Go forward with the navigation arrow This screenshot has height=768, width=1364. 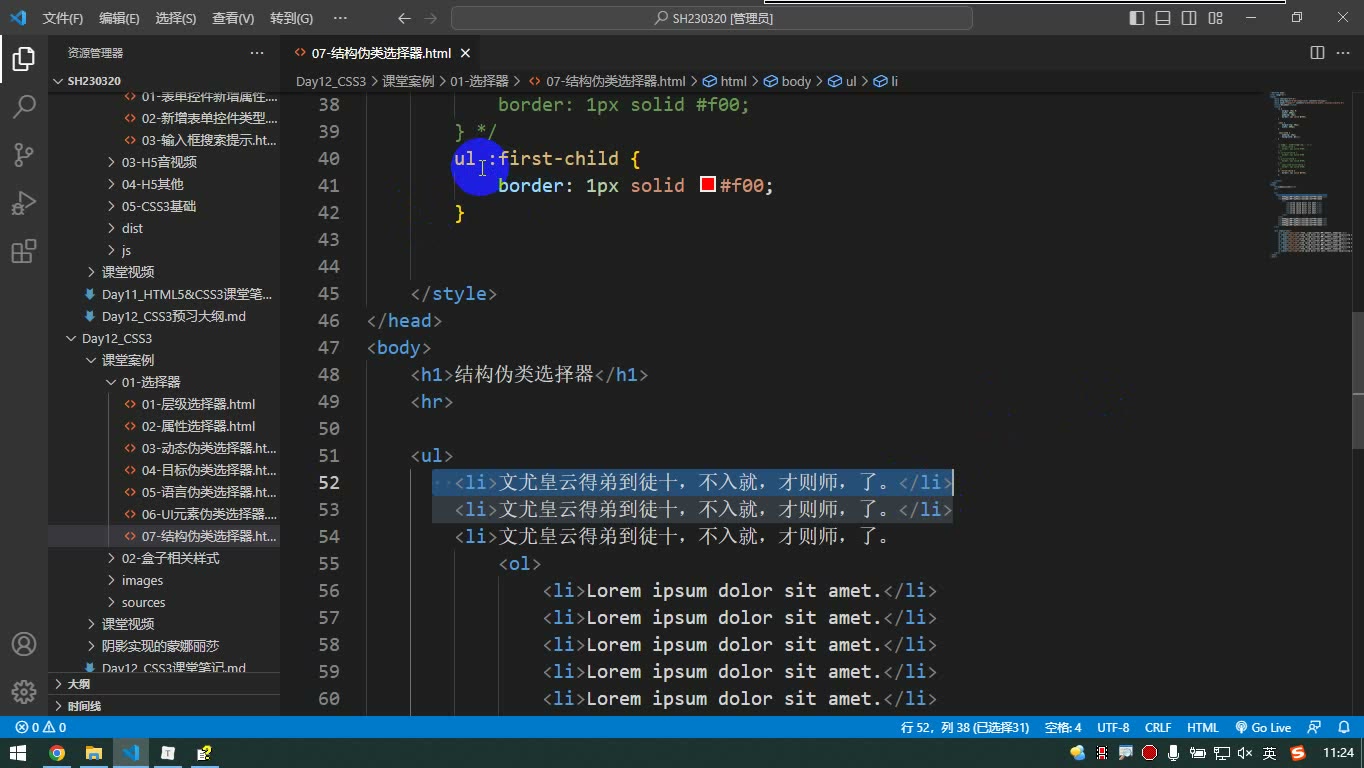tap(432, 18)
